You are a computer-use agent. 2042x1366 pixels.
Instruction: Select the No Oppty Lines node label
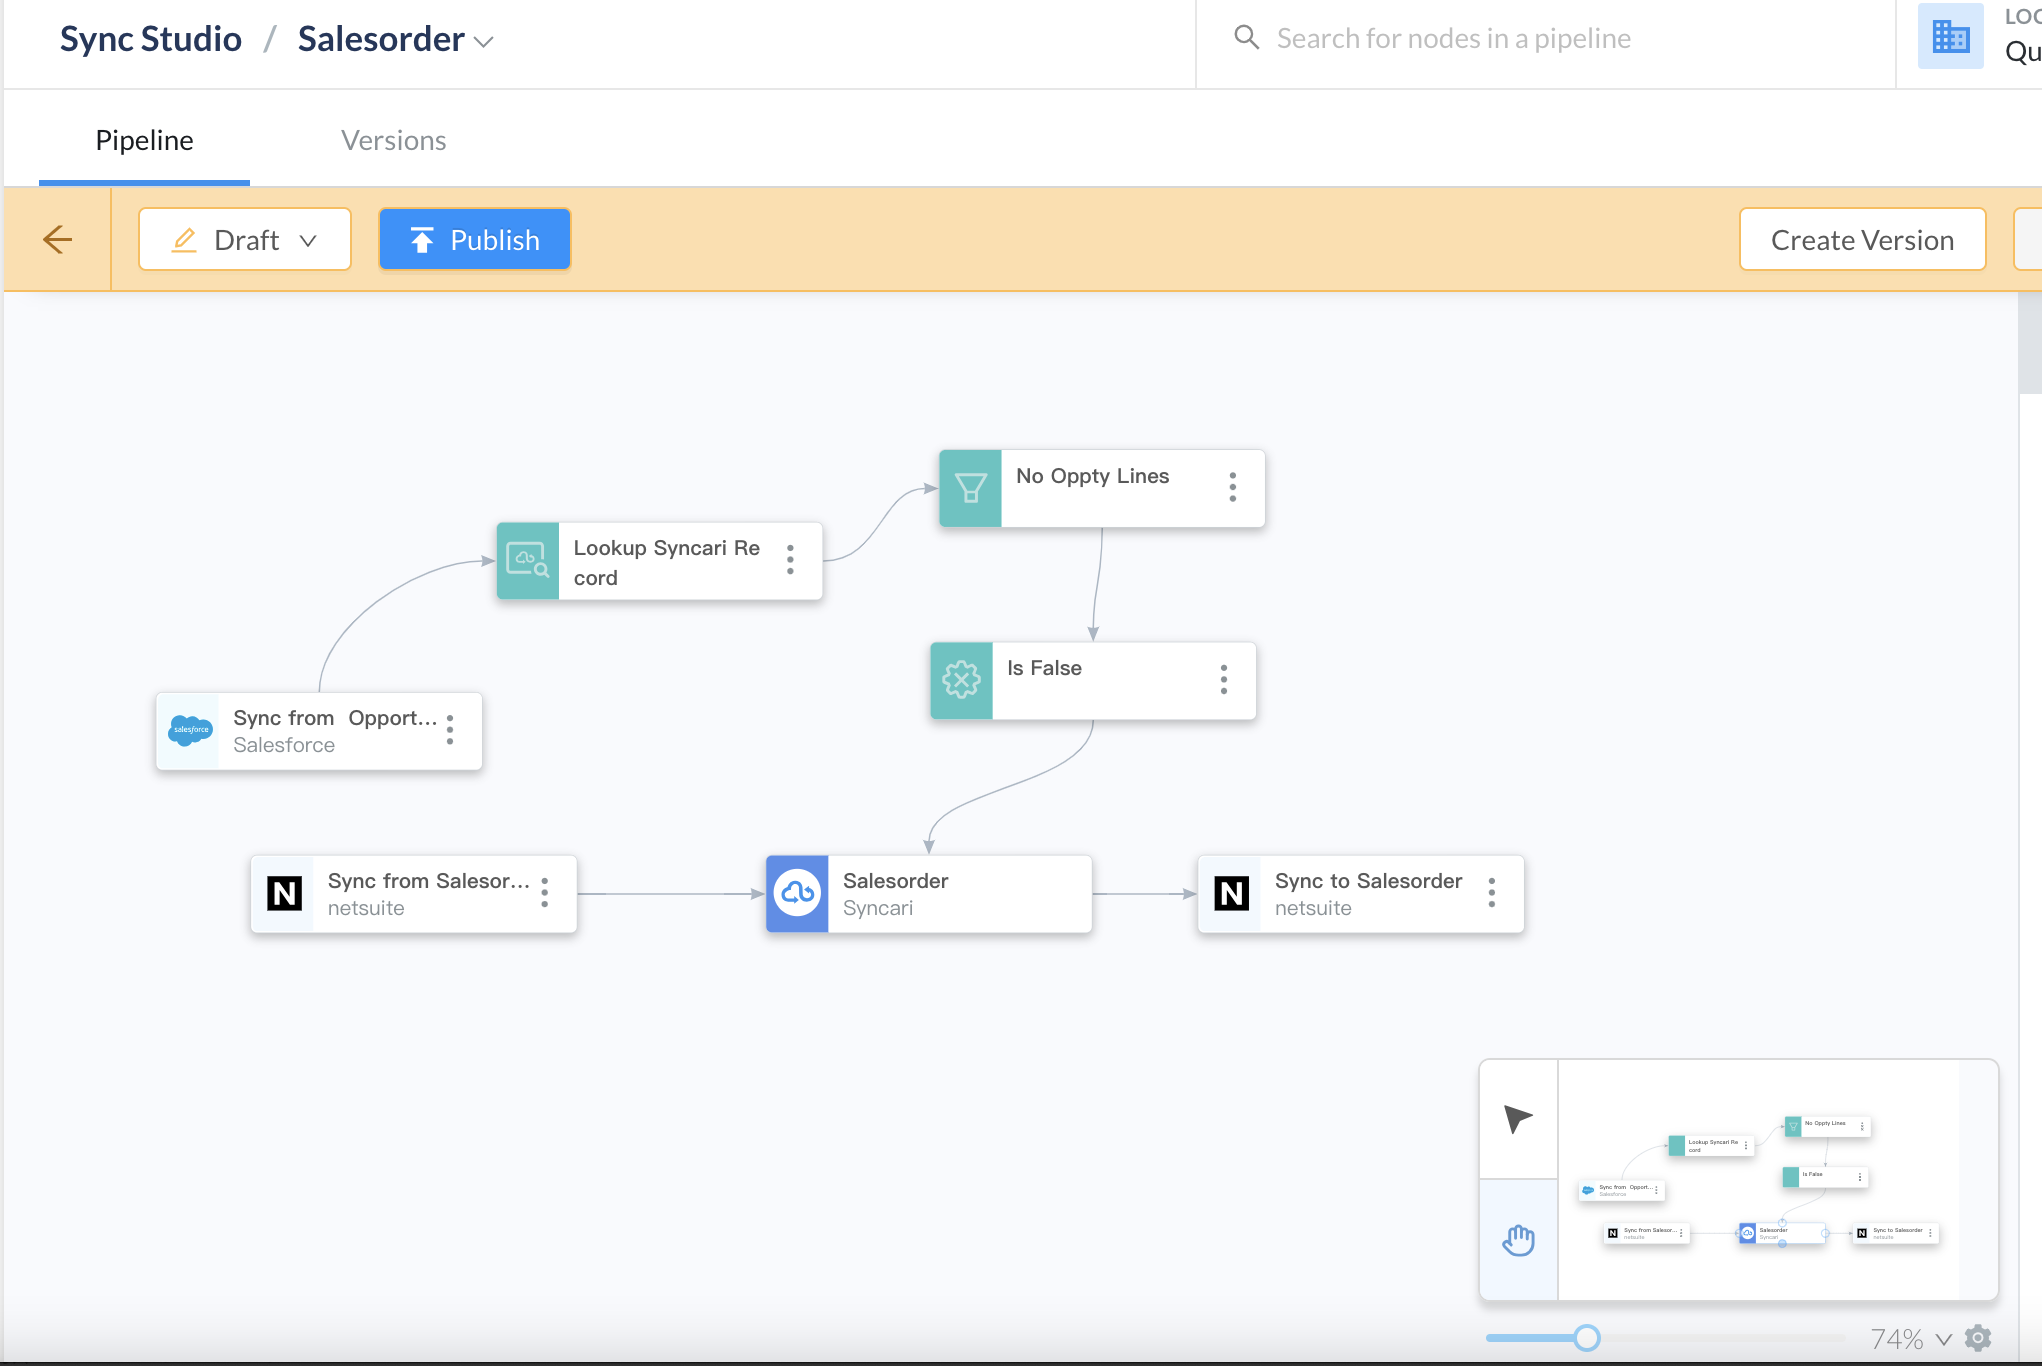point(1092,476)
